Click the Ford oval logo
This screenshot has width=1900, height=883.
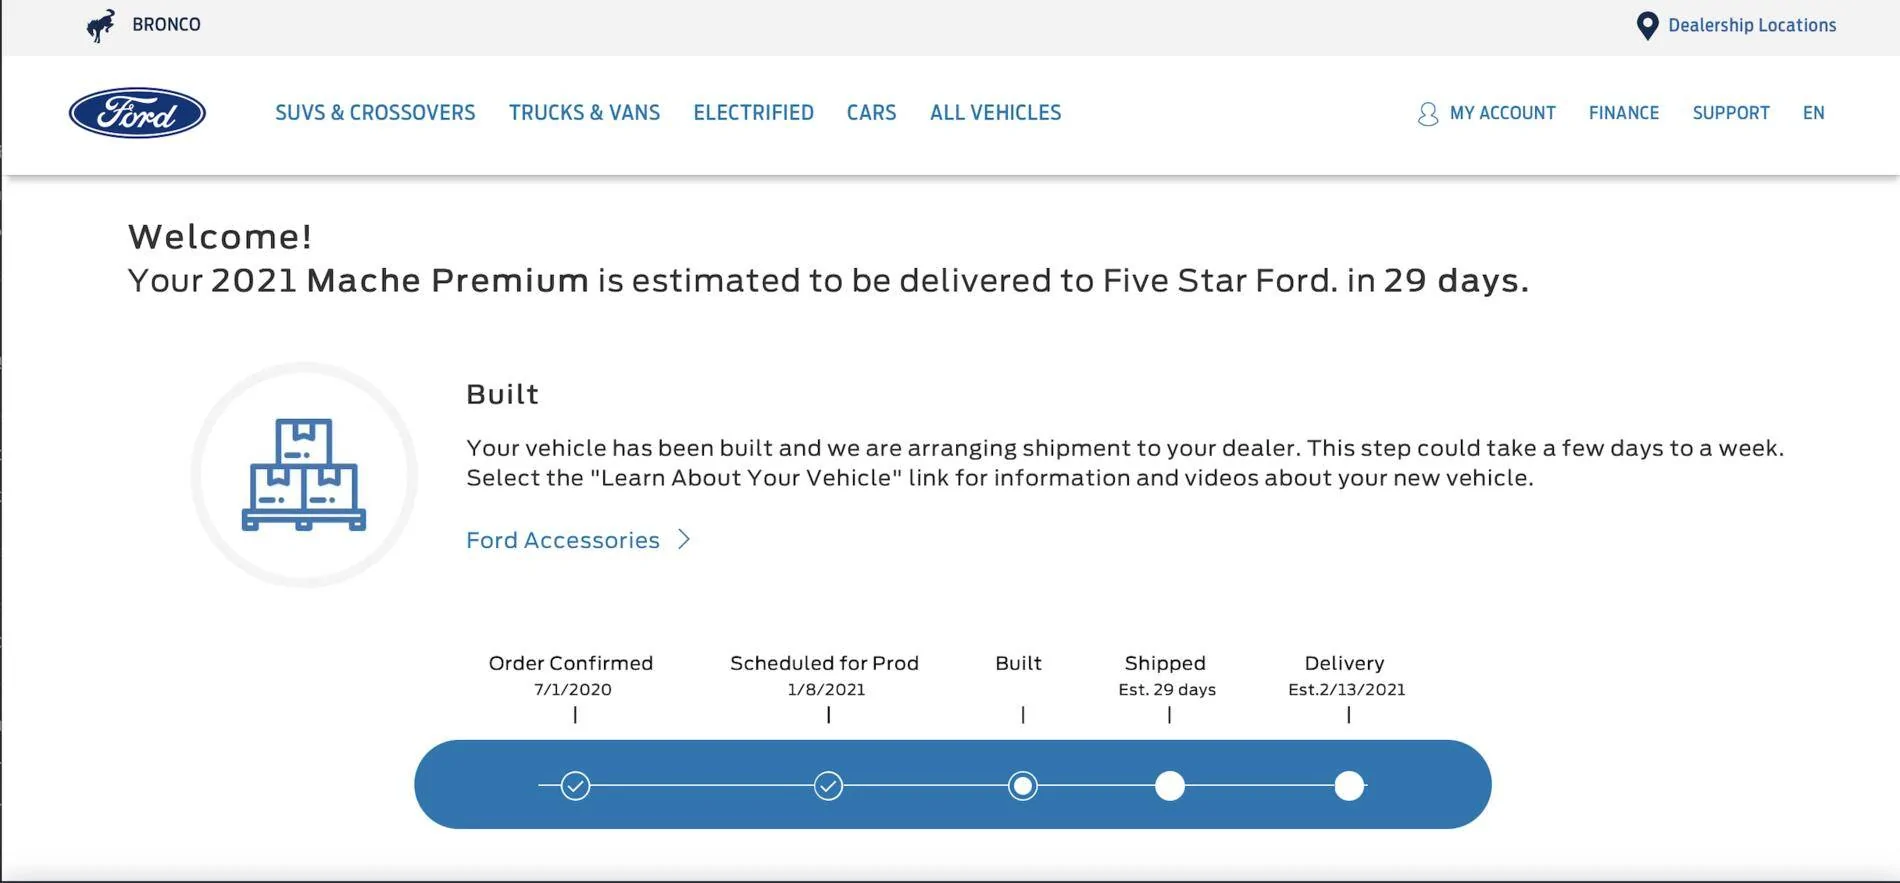click(137, 113)
